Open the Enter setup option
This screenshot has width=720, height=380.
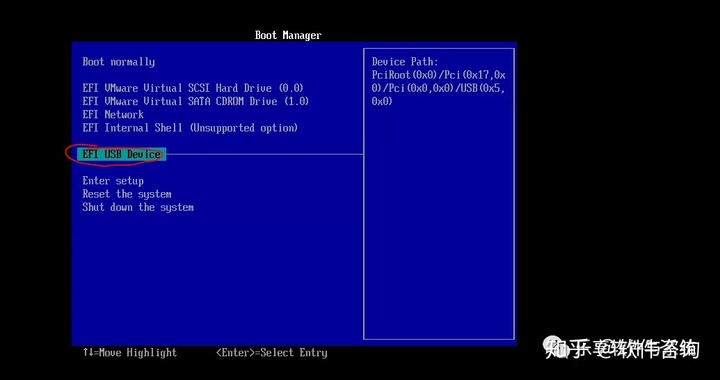coord(113,181)
